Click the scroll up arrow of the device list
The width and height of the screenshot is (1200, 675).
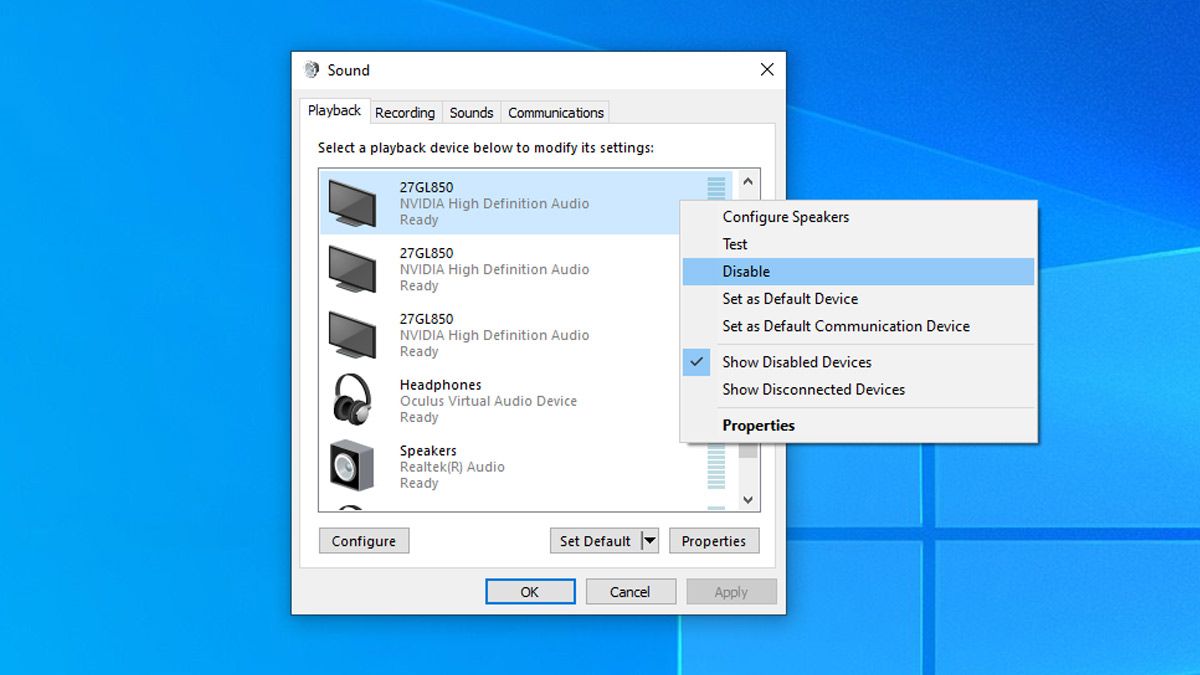coord(748,183)
